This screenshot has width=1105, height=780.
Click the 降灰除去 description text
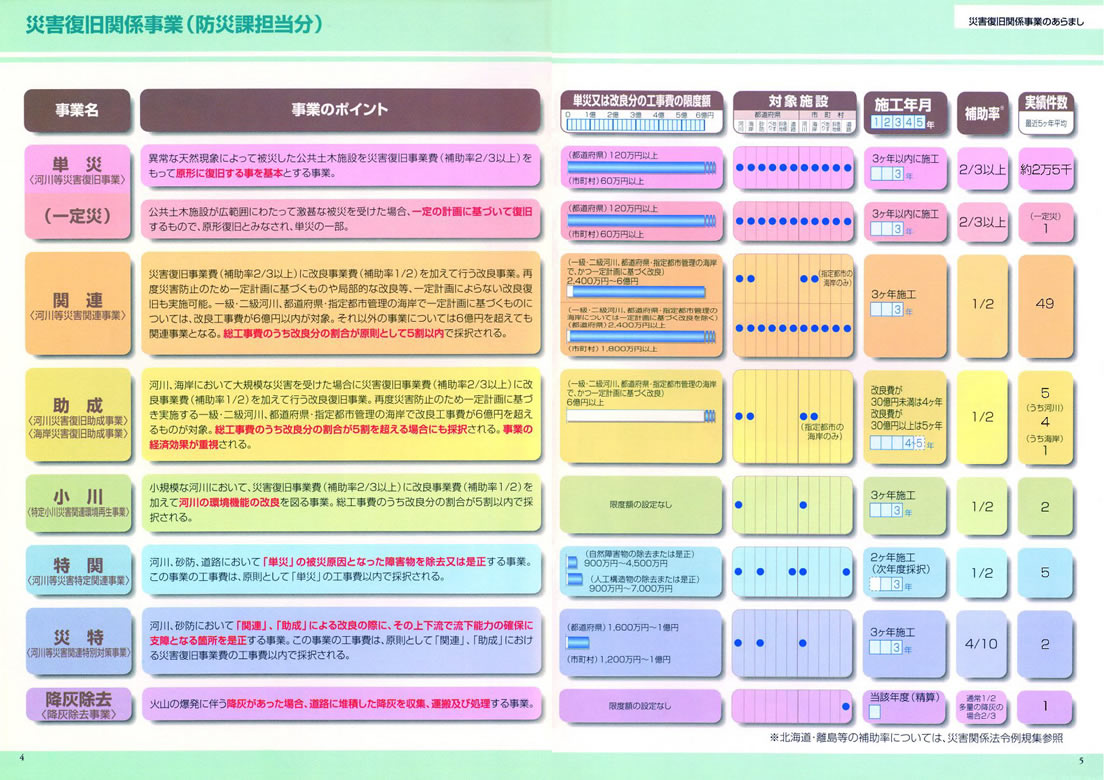[340, 704]
